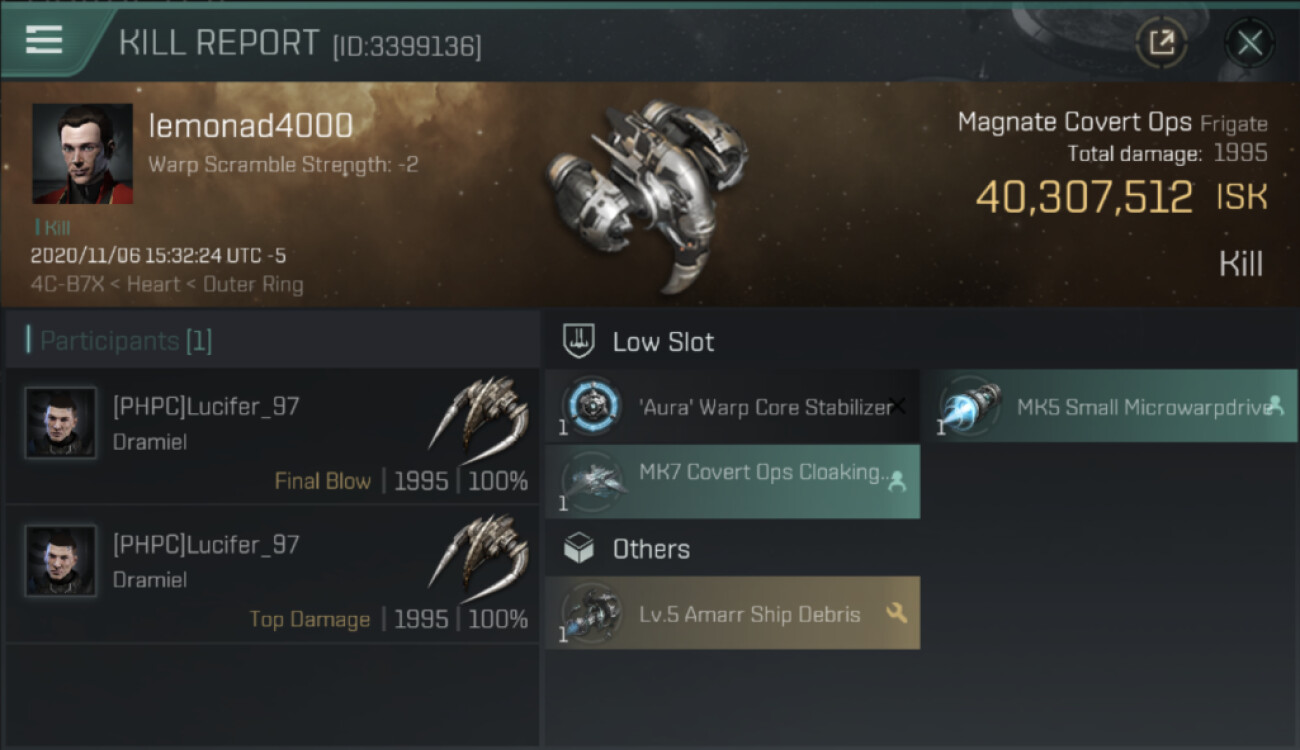This screenshot has height=750, width=1300.
Task: Click the Low Slot shield icon
Action: click(x=579, y=341)
